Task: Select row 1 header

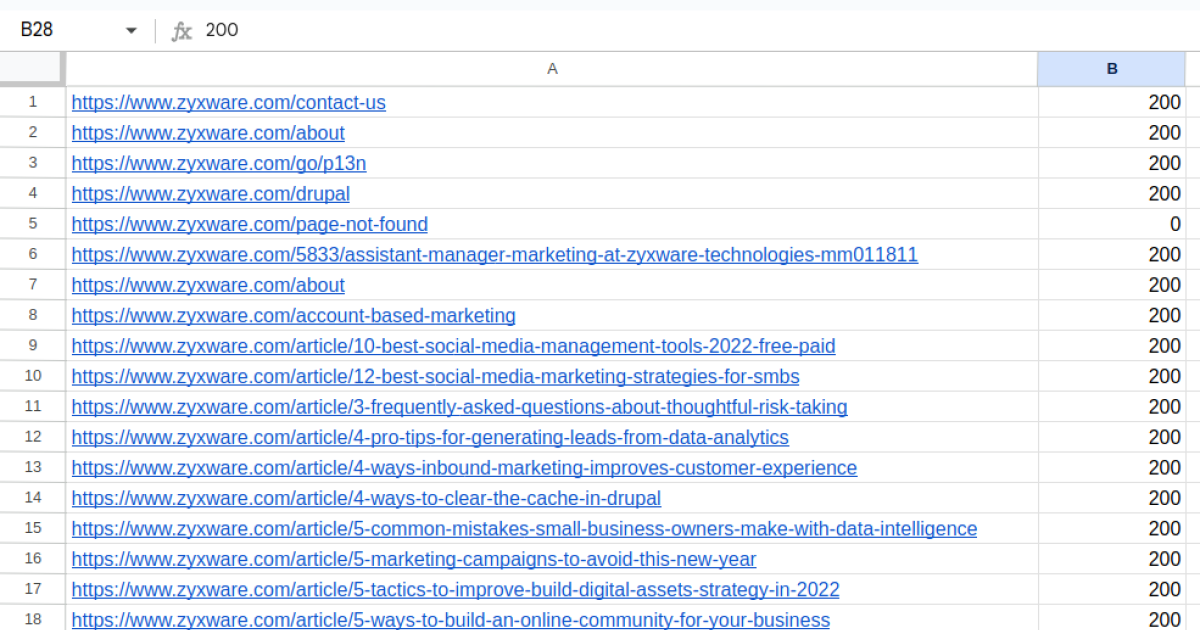Action: (x=32, y=102)
